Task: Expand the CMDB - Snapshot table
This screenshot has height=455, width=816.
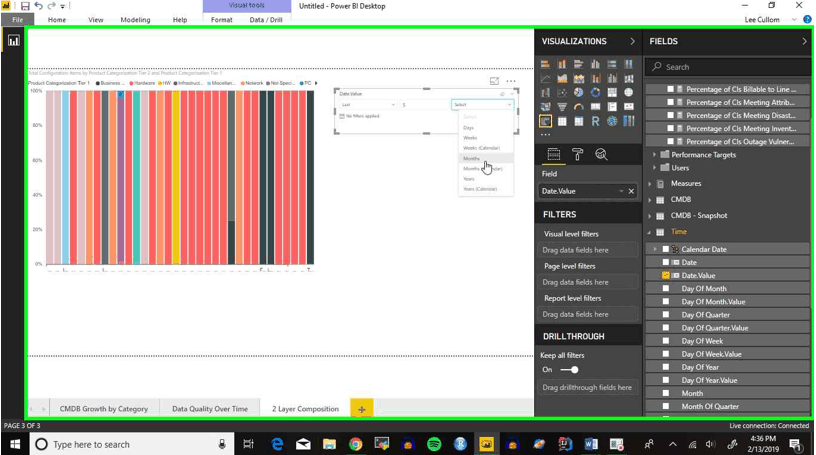Action: [x=649, y=216]
